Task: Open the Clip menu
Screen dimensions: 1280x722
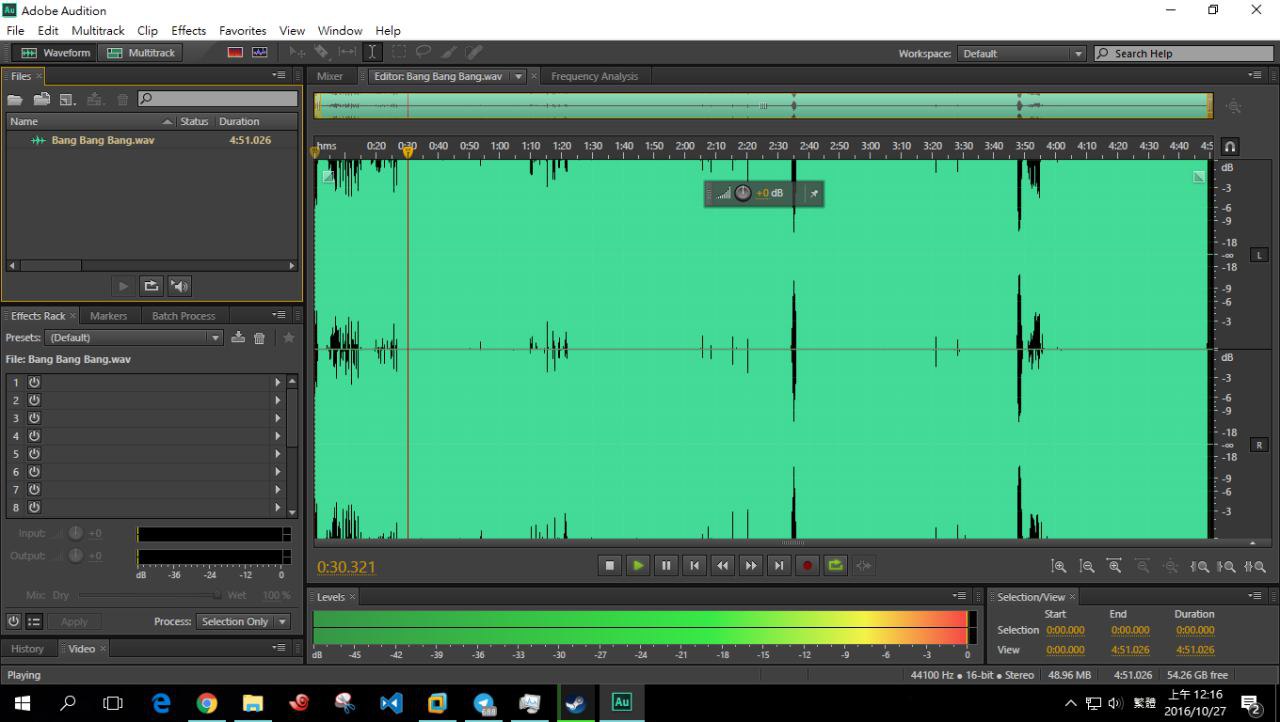Action: point(148,30)
